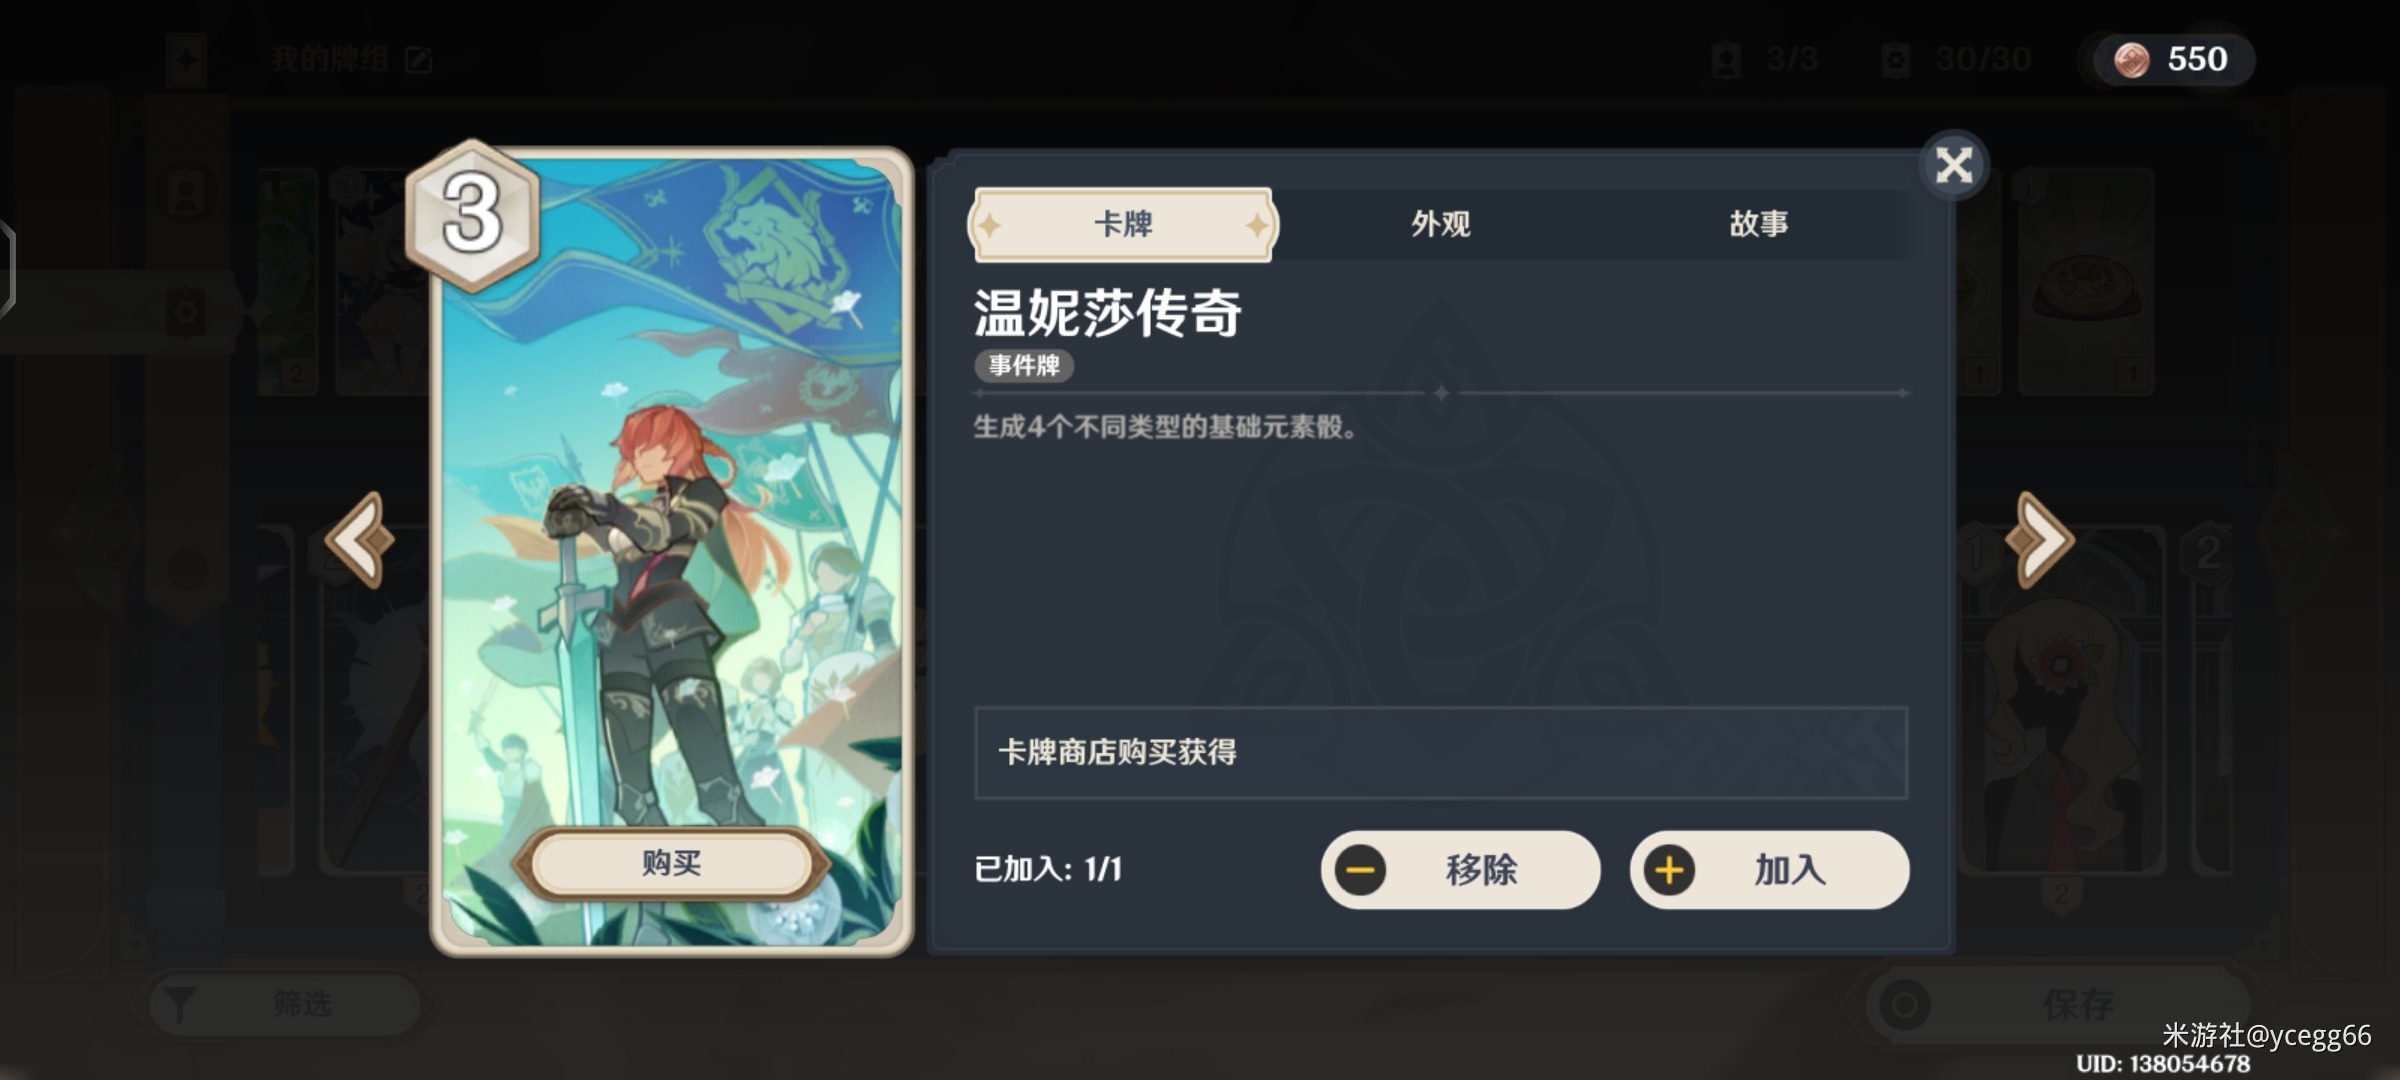
Task: Click the edit deck name pencil icon
Action: tap(419, 60)
